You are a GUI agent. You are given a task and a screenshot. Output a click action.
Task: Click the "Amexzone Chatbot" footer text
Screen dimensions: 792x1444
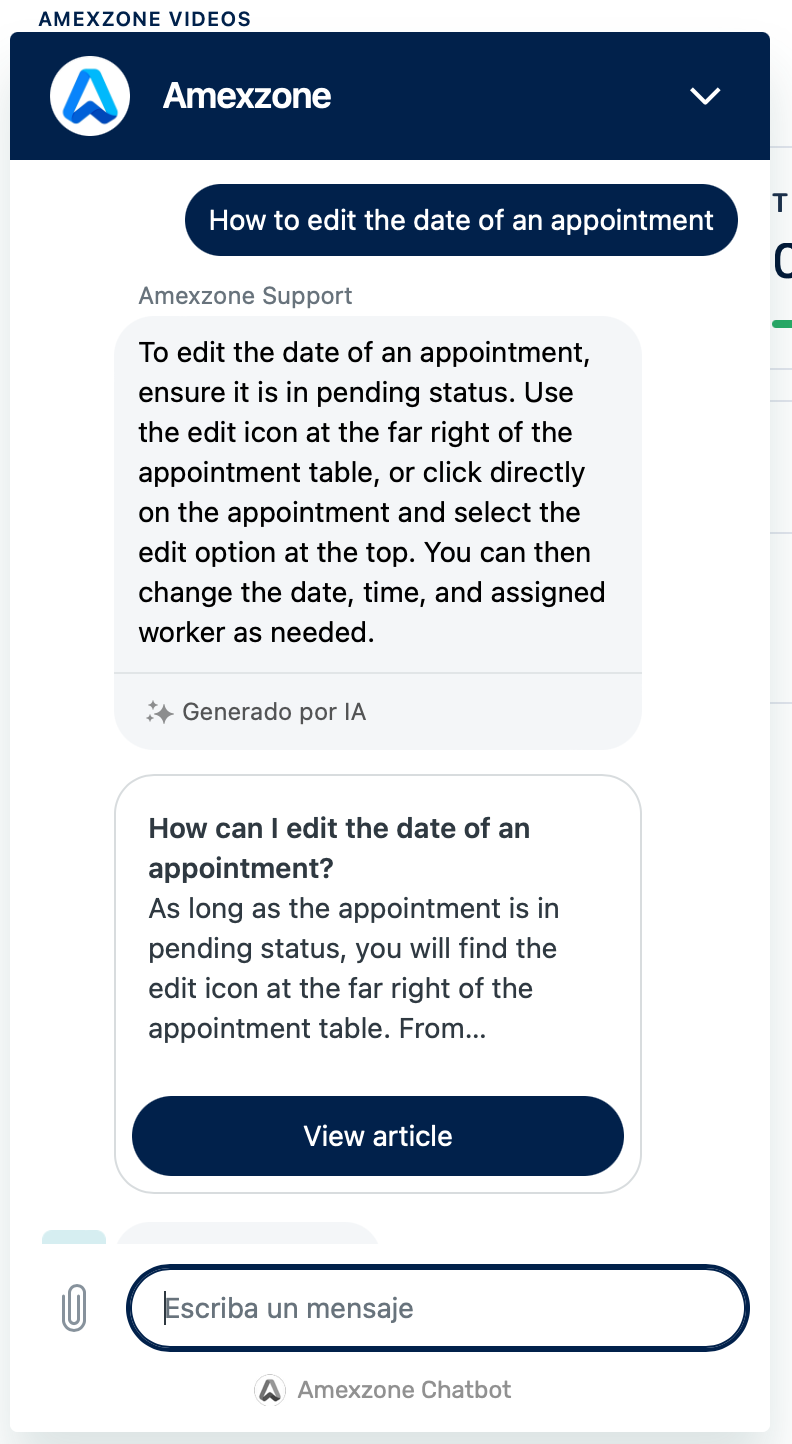tap(404, 1390)
